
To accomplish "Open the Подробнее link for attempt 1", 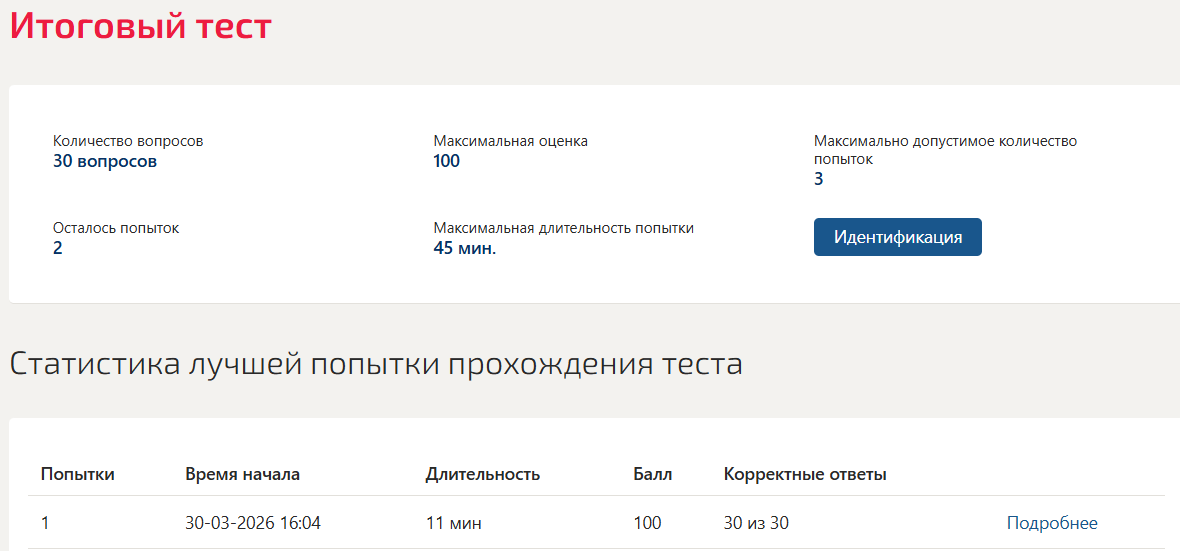I will click(x=1051, y=523).
